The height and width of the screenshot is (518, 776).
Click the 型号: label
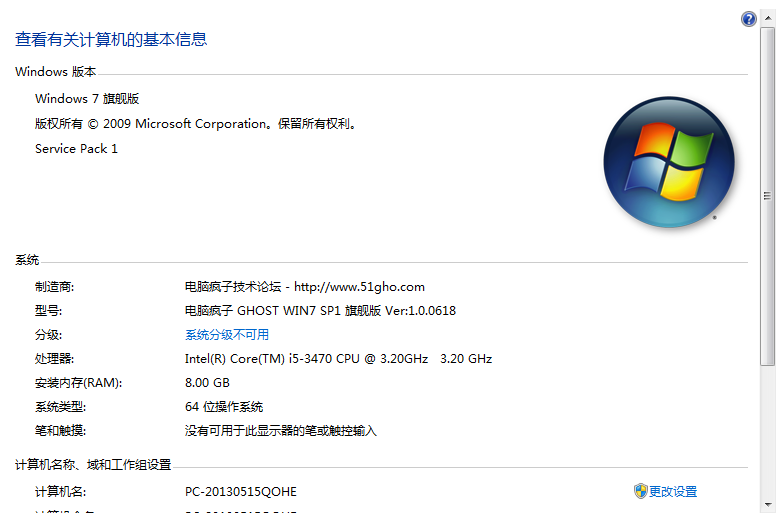(x=48, y=311)
